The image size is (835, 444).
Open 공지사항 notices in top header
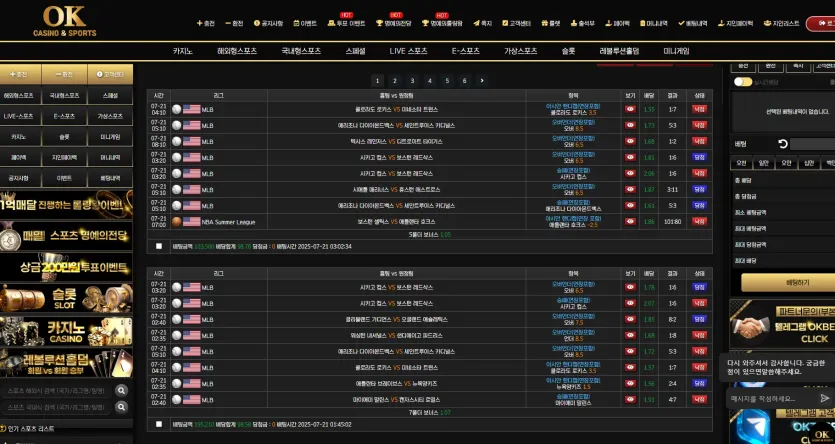coord(268,23)
